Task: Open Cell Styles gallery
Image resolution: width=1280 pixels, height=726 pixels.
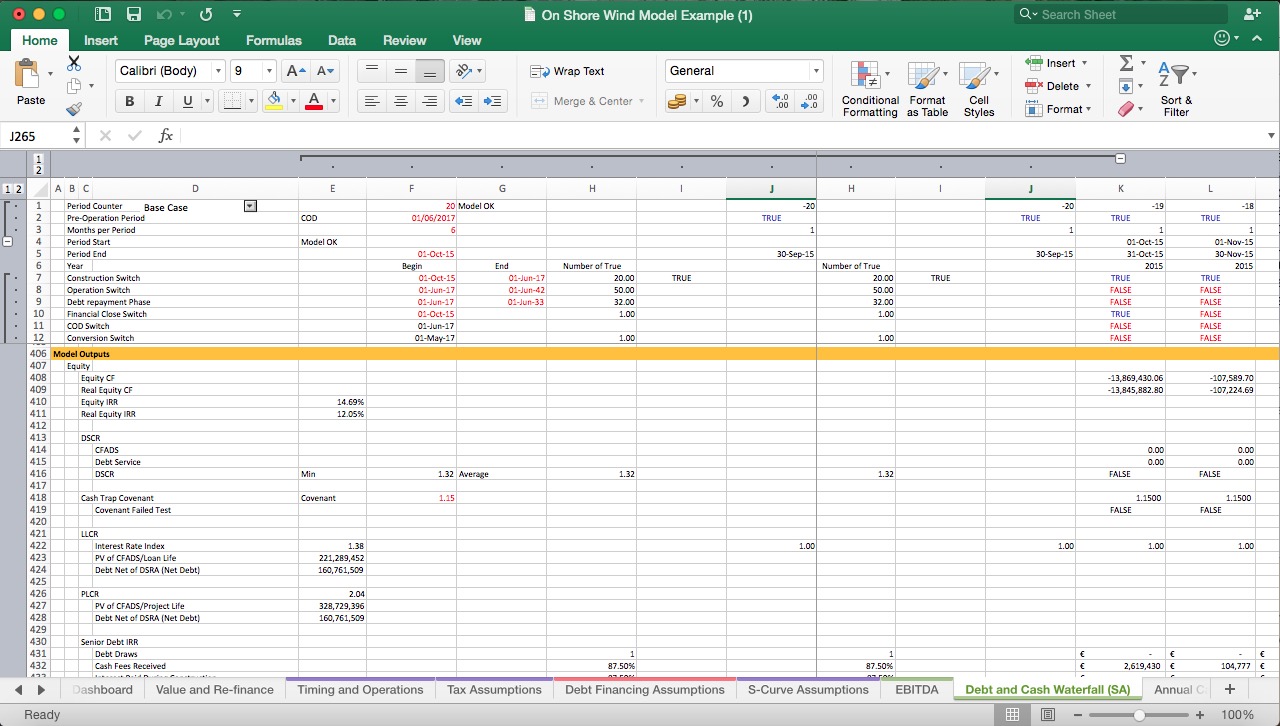Action: point(979,88)
